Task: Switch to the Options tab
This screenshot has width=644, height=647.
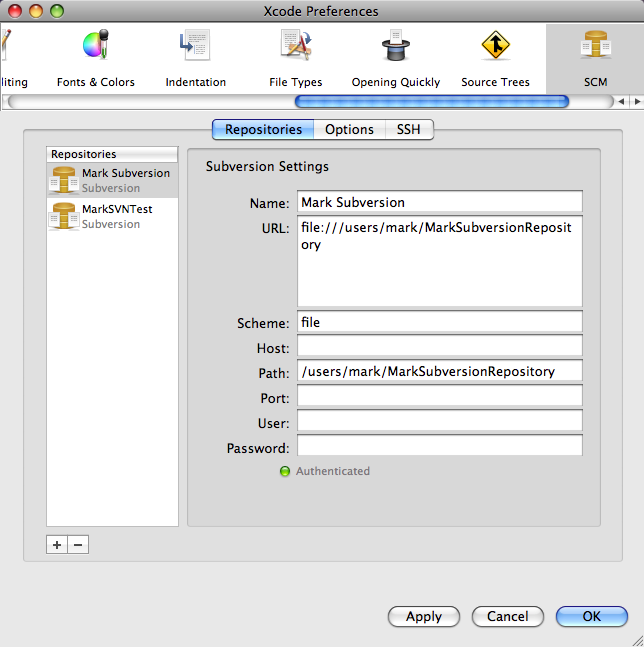Action: pos(349,130)
